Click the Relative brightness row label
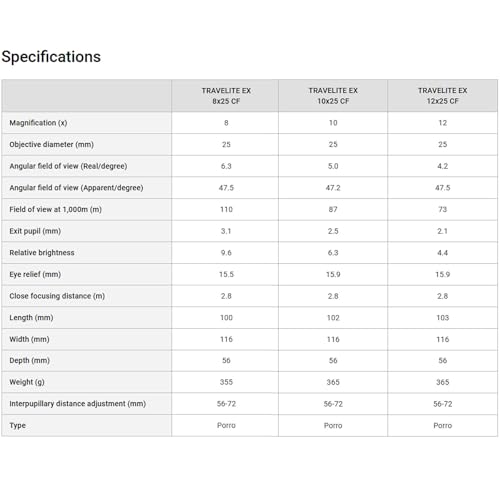 click(42, 253)
